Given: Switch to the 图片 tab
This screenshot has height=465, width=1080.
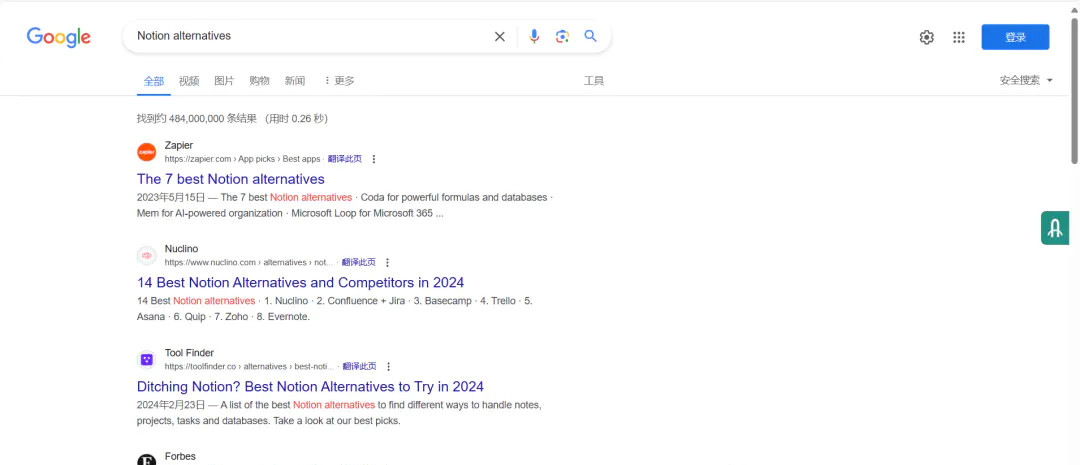Looking at the screenshot, I should click(x=224, y=81).
